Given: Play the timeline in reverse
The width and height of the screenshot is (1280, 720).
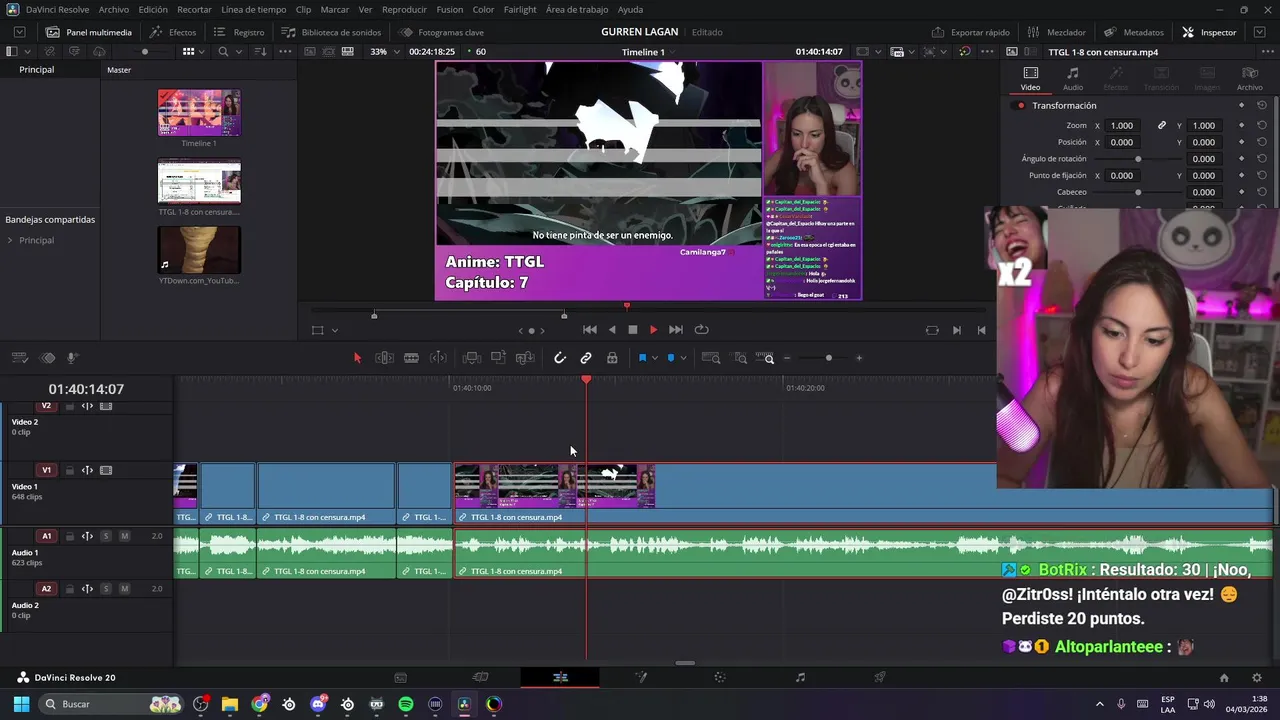Looking at the screenshot, I should 612,330.
